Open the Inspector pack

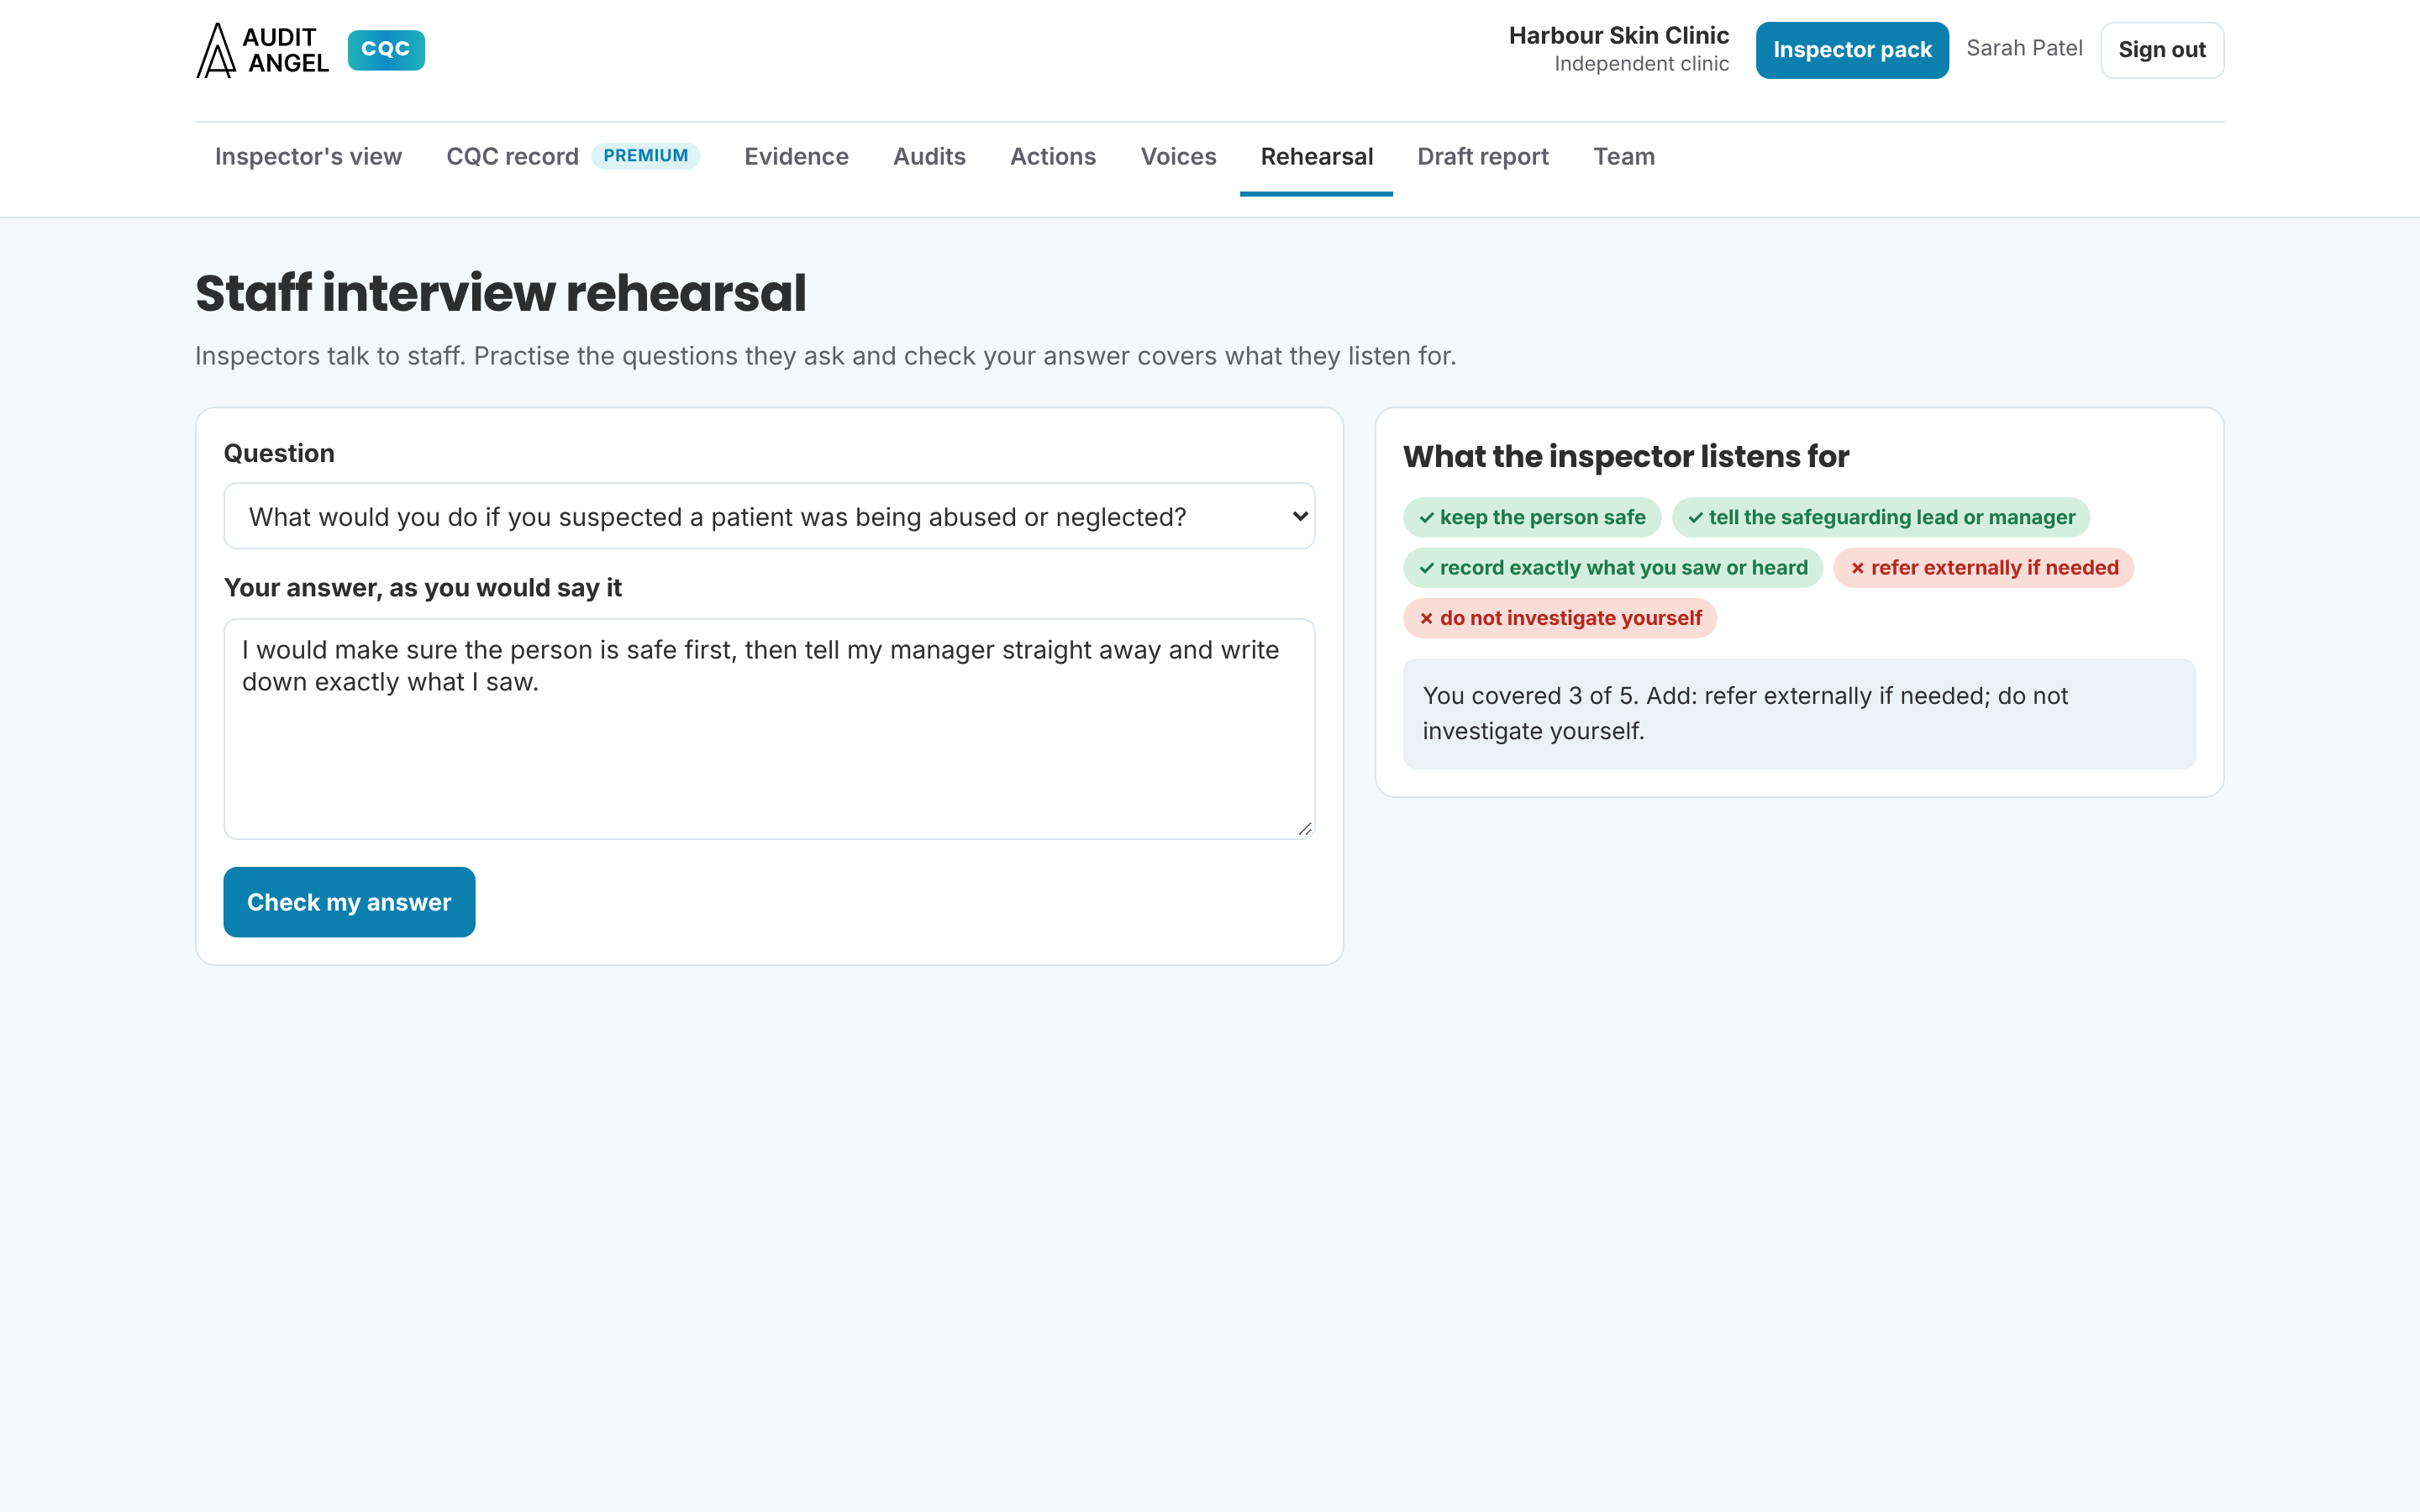pyautogui.click(x=1852, y=50)
